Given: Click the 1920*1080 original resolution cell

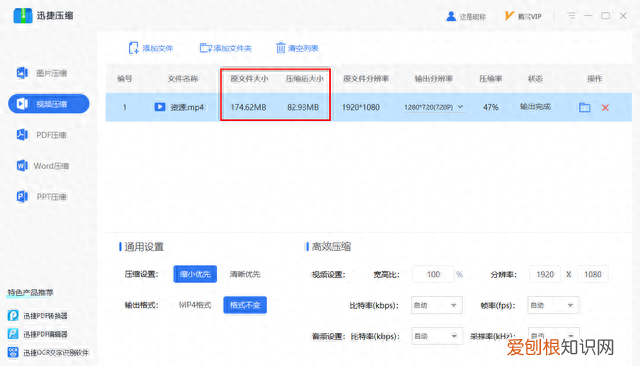Looking at the screenshot, I should [x=361, y=107].
